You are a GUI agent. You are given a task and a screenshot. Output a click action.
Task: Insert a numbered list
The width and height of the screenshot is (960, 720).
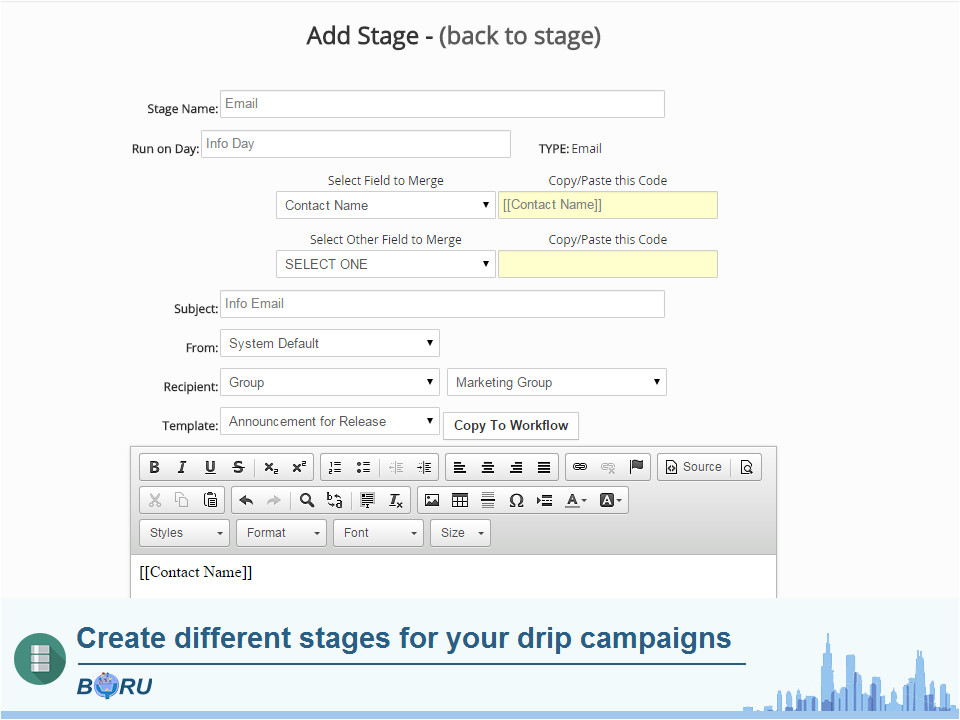tap(335, 467)
